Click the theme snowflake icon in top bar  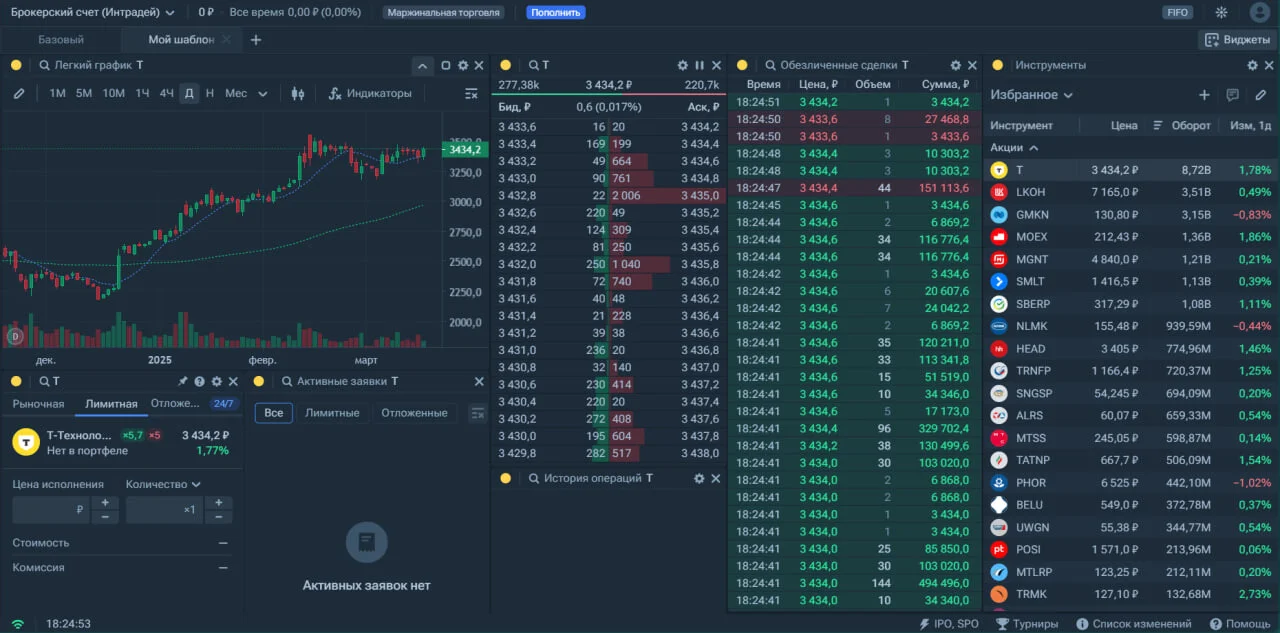[x=1221, y=13]
